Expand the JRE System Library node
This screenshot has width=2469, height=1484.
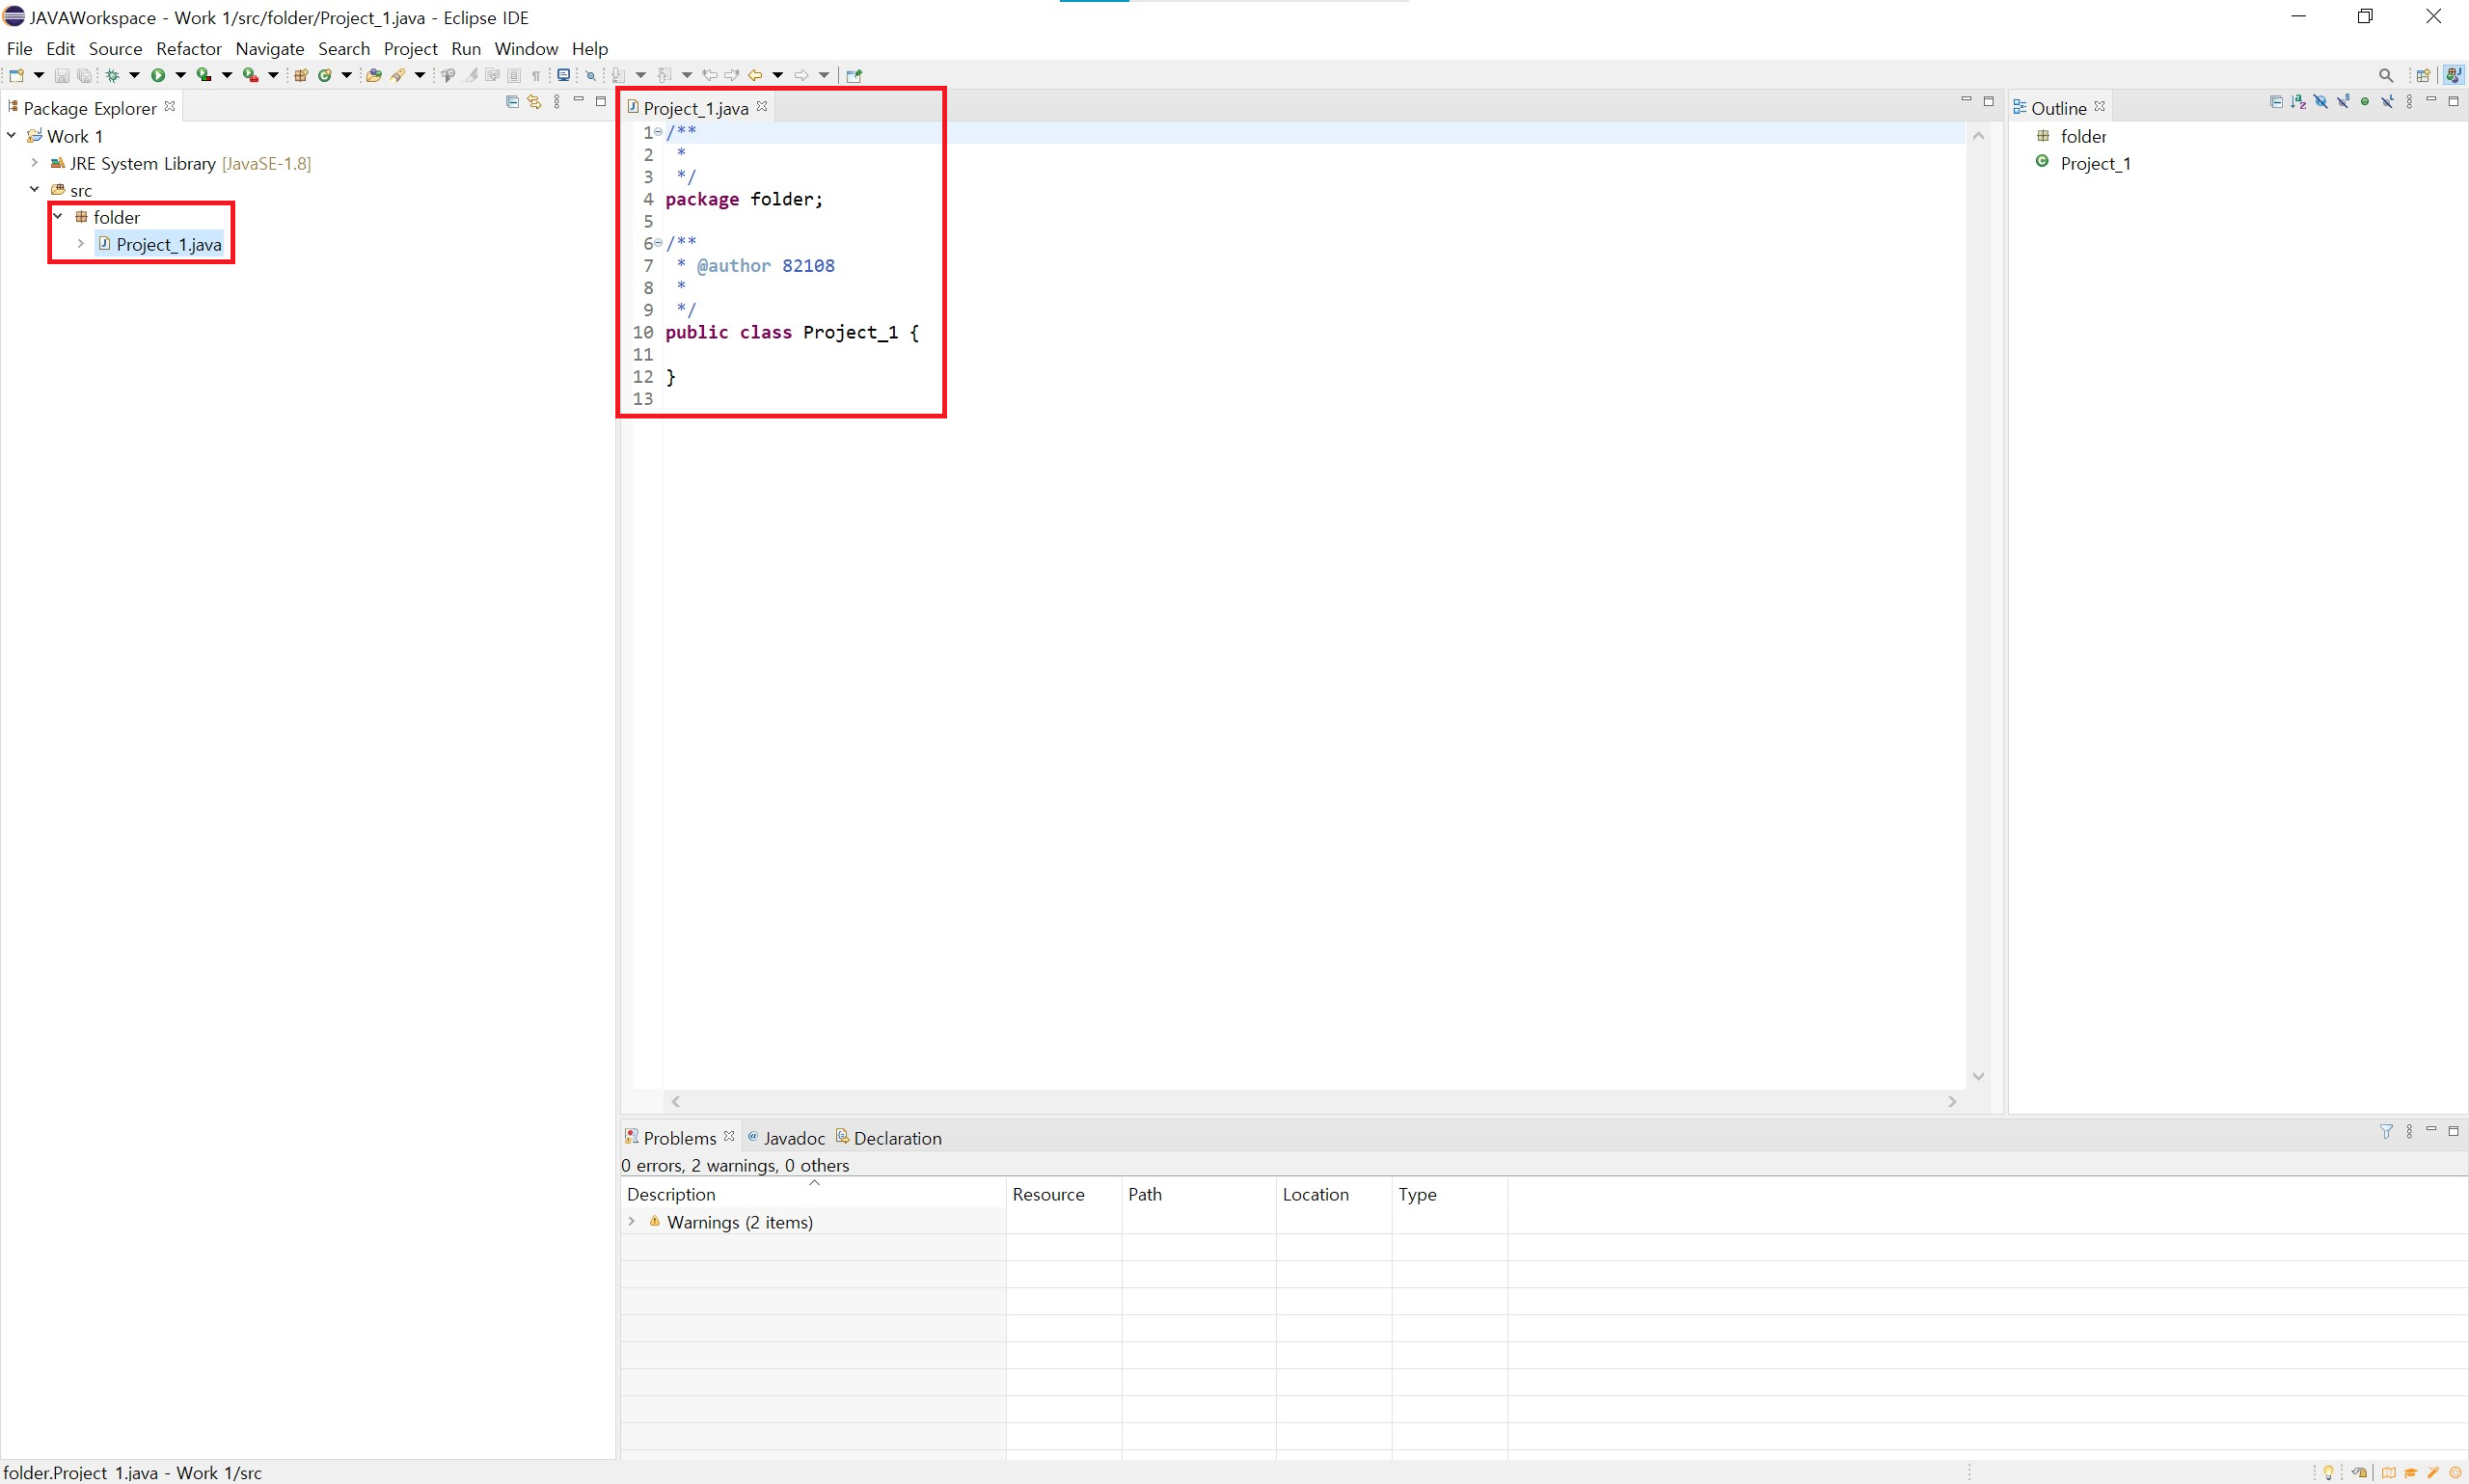click(x=35, y=163)
